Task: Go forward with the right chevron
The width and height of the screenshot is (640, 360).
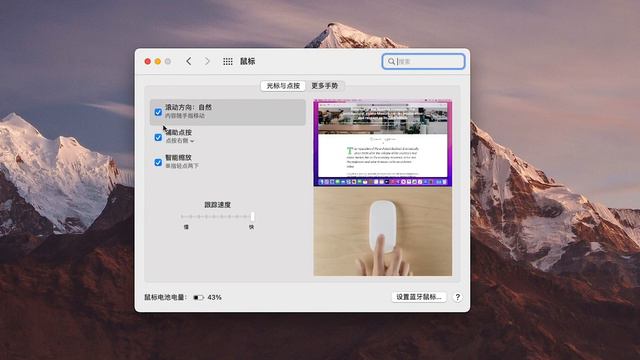Action: [x=207, y=61]
